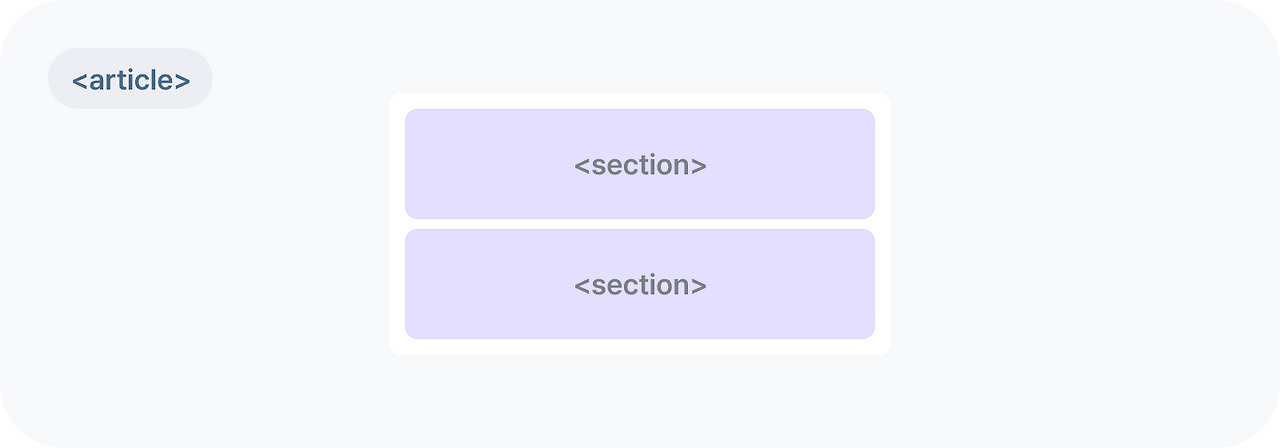
Task: Select the top <section> purple box
Action: 640,164
